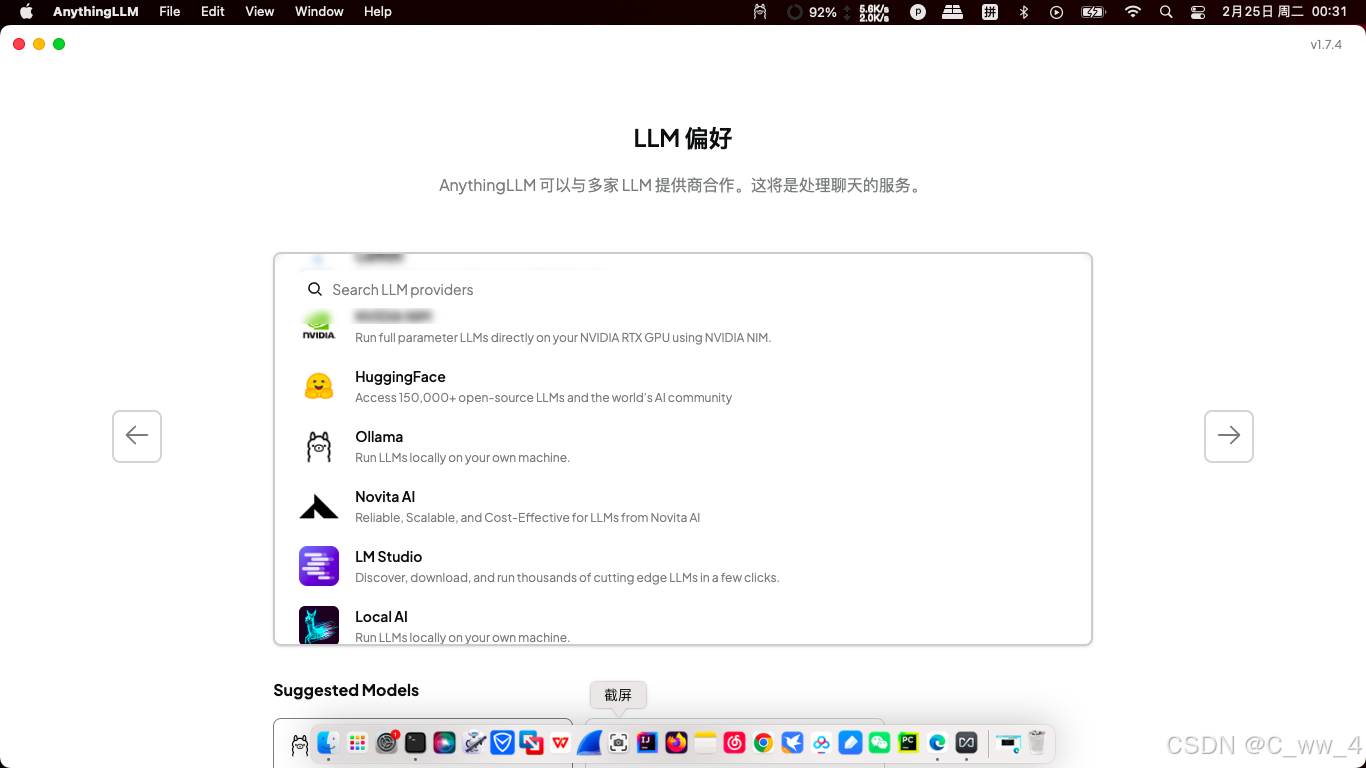Focus the Search LLM providers field

point(683,289)
